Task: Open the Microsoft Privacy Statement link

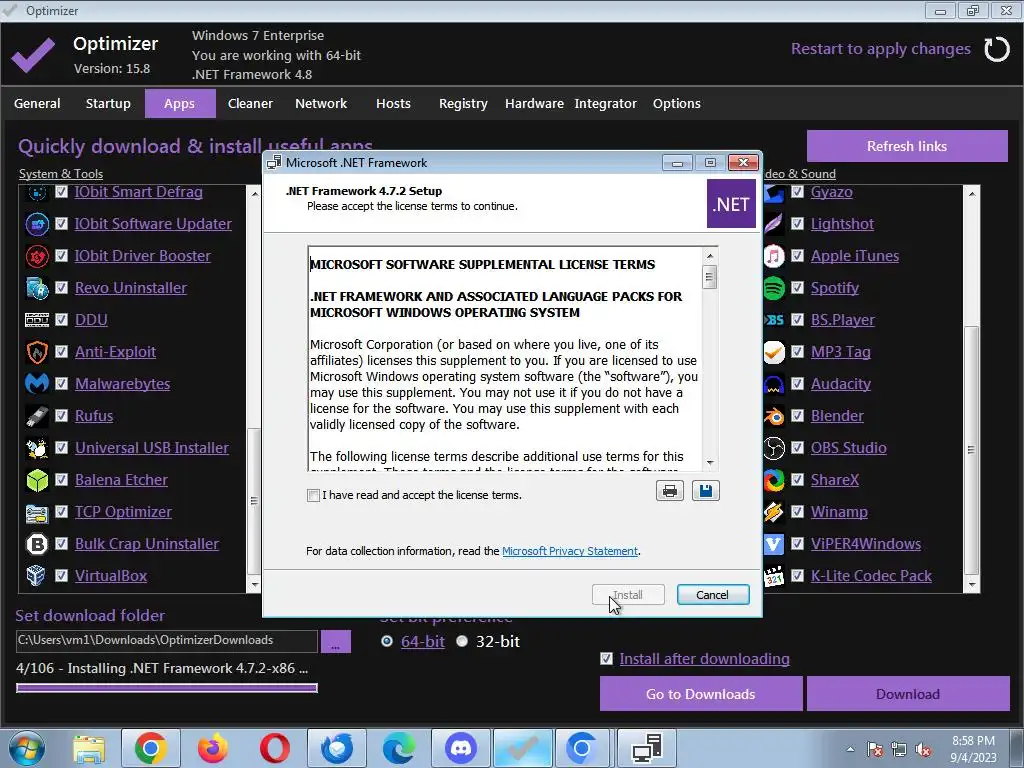Action: pyautogui.click(x=569, y=551)
